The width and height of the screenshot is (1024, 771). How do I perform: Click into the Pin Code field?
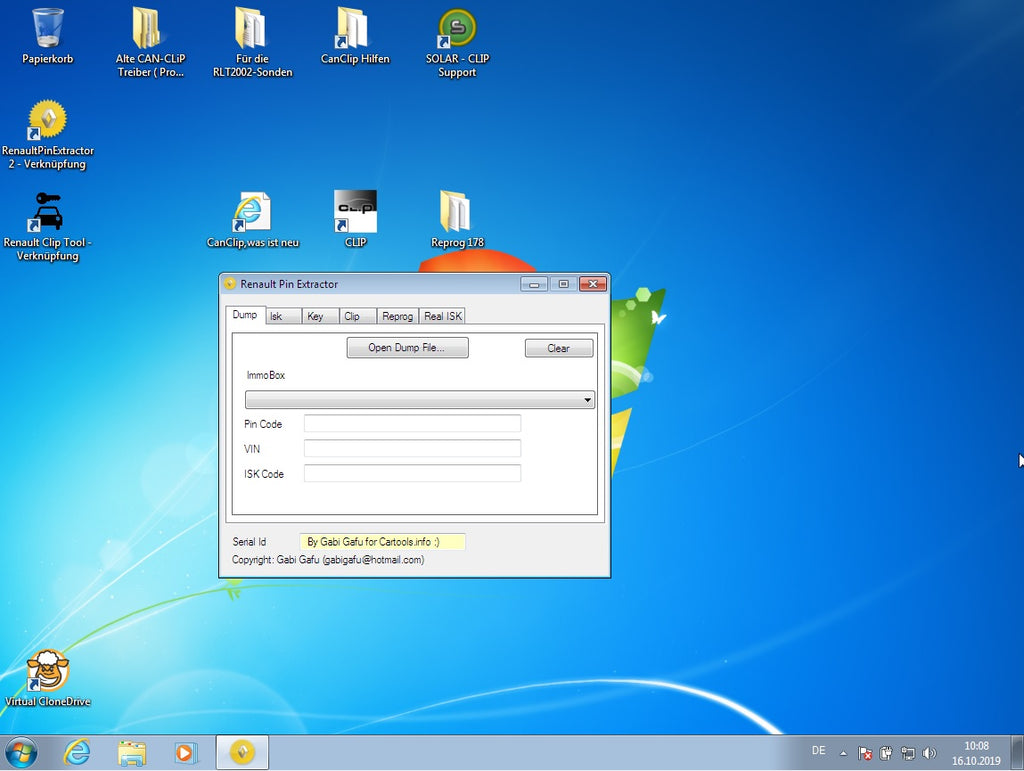412,424
